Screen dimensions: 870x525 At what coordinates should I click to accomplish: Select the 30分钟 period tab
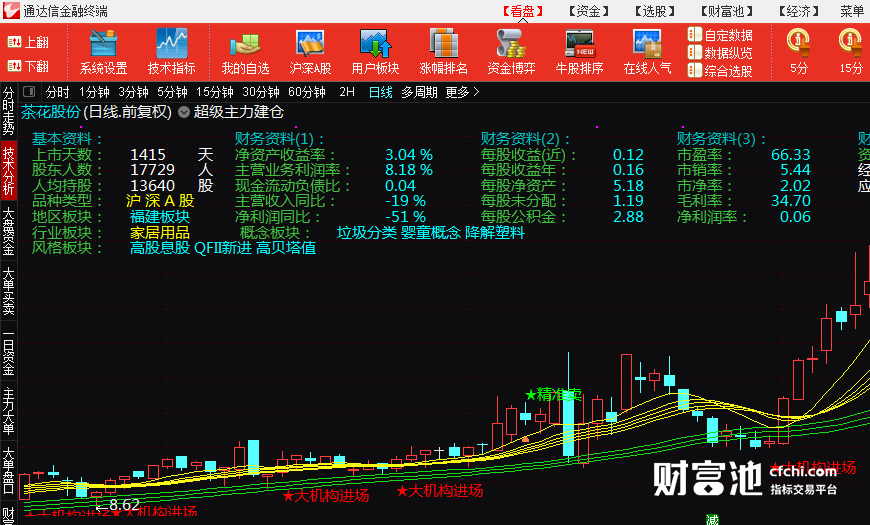261,92
